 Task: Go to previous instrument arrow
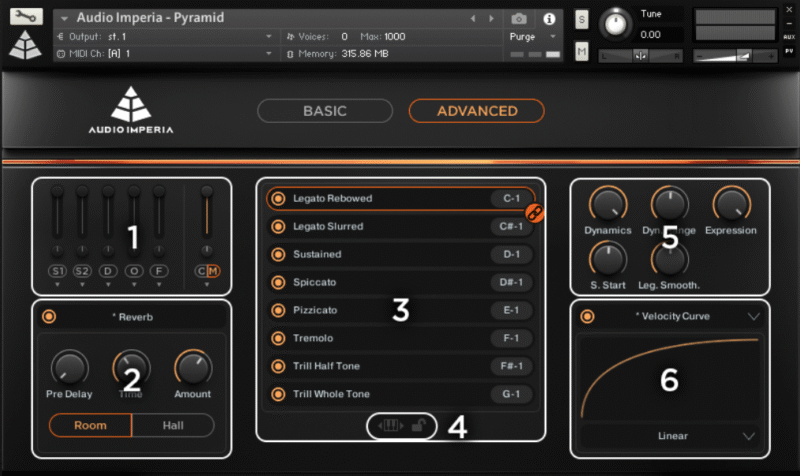coord(473,18)
